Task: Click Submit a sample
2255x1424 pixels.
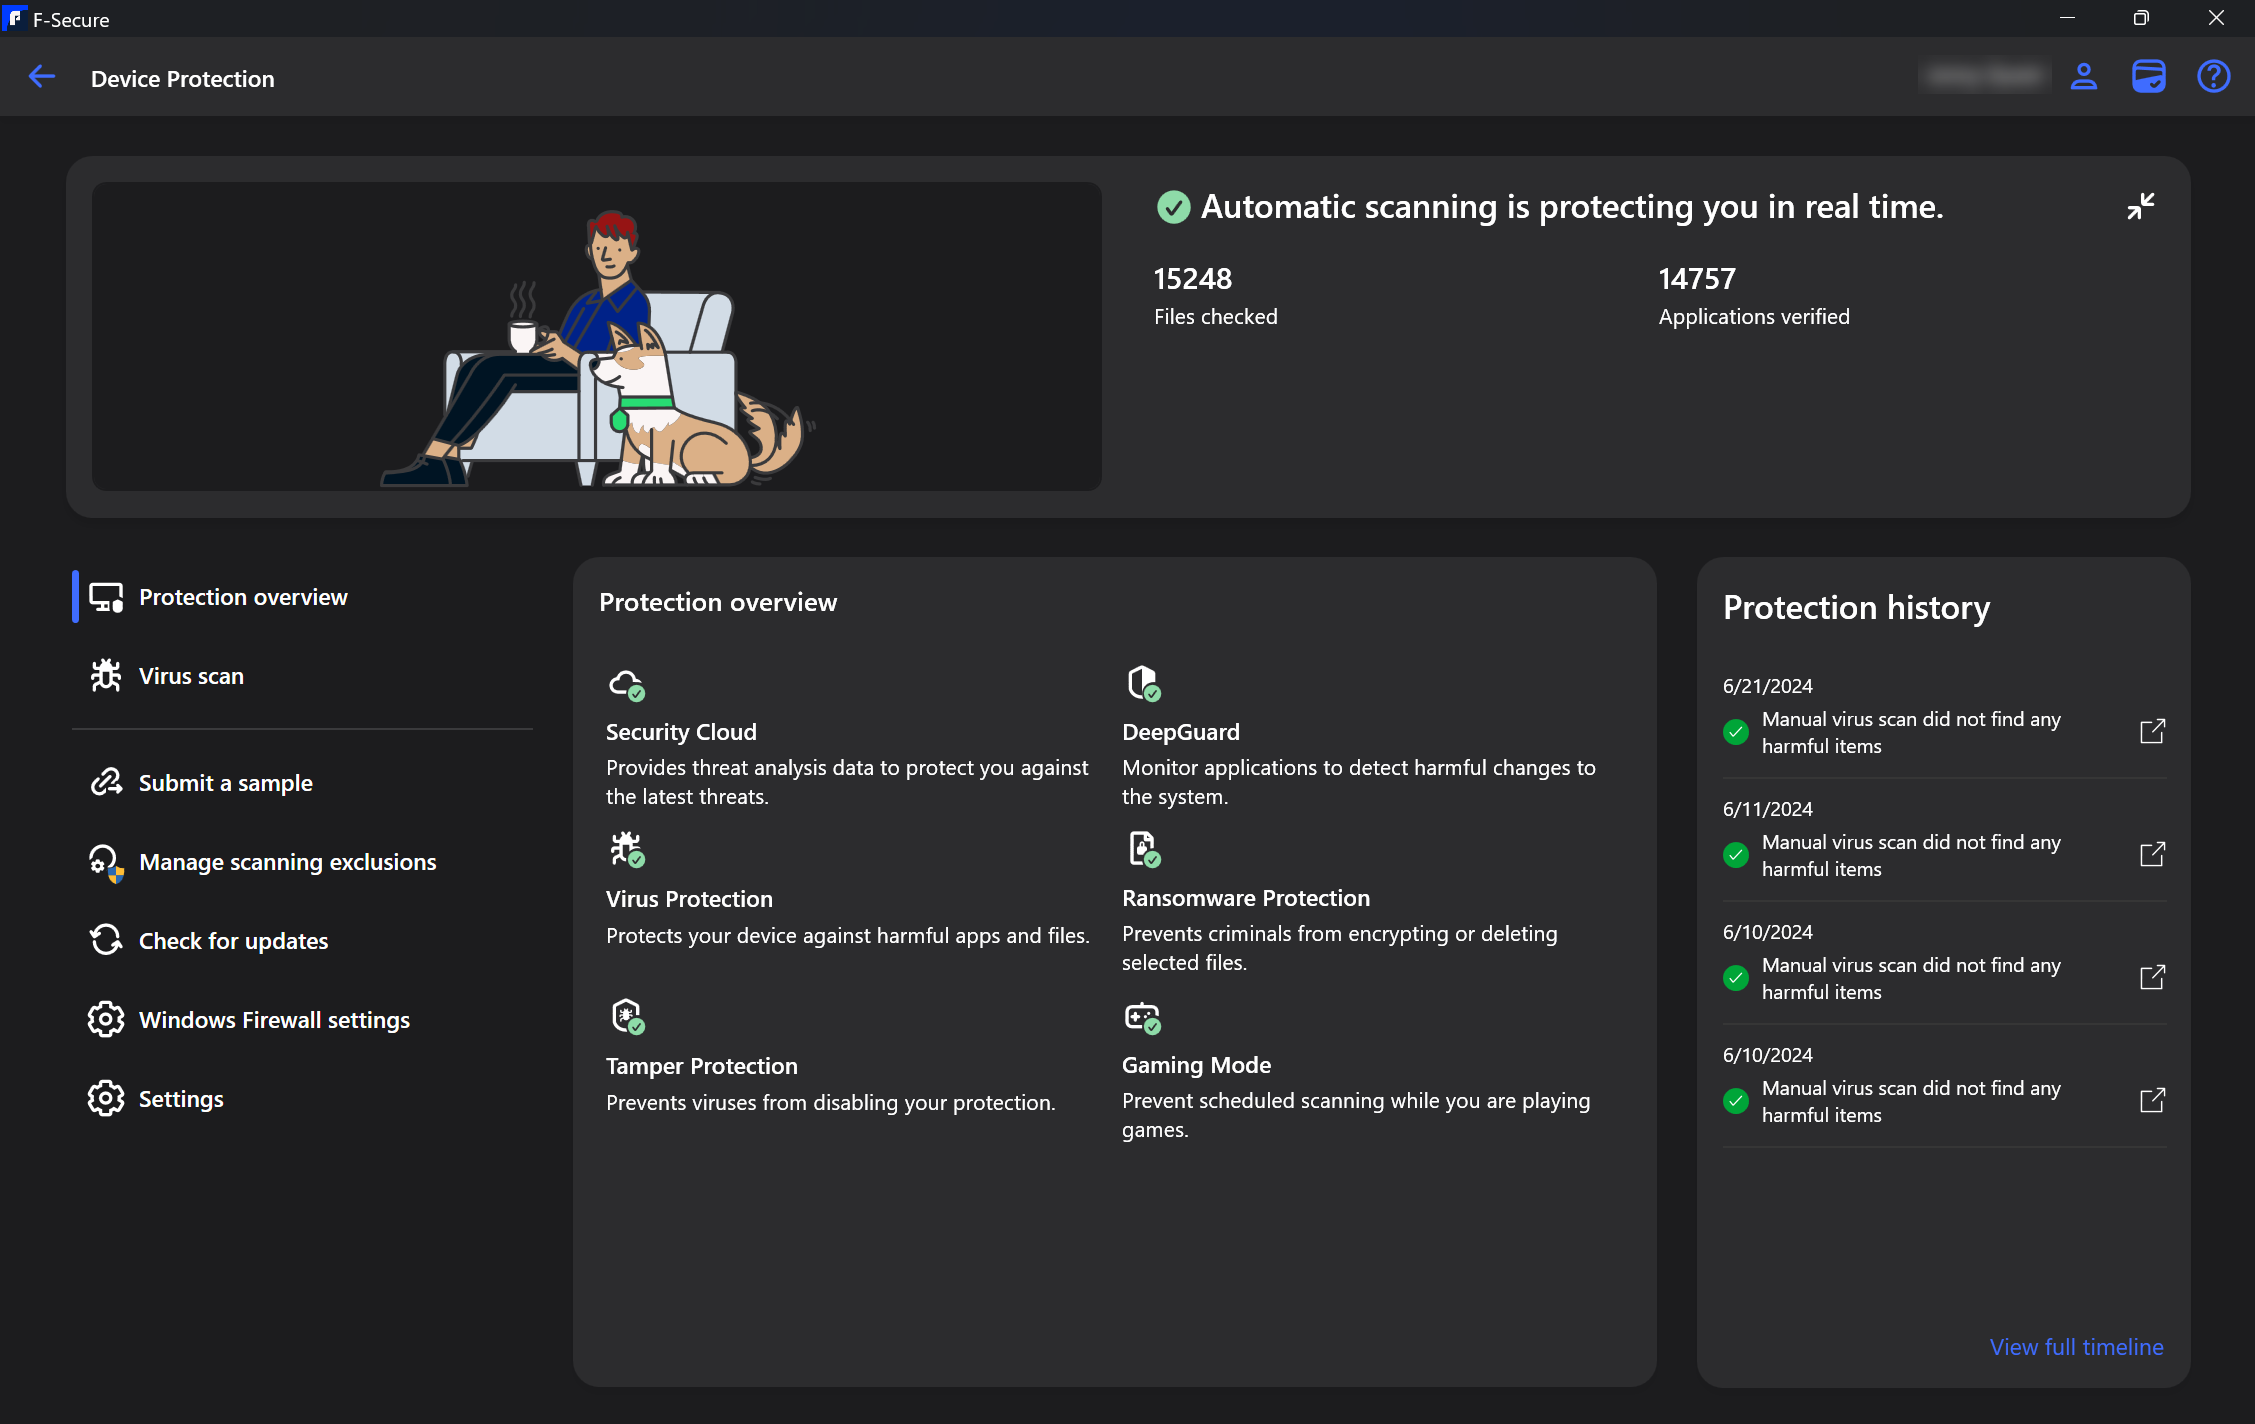Action: 225,783
